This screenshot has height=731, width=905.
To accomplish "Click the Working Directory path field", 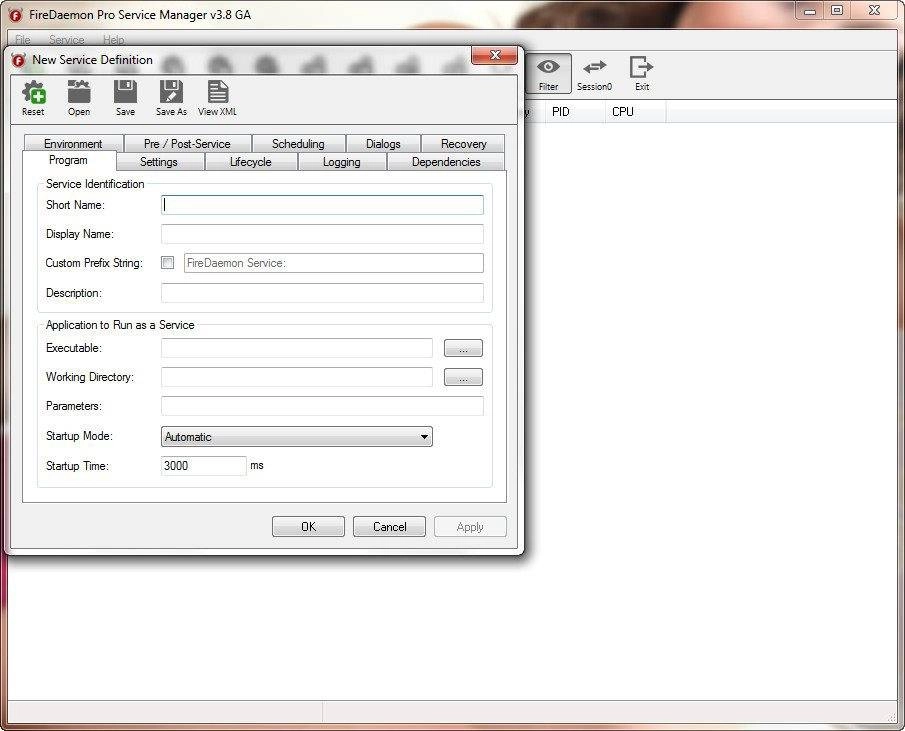I will click(297, 377).
